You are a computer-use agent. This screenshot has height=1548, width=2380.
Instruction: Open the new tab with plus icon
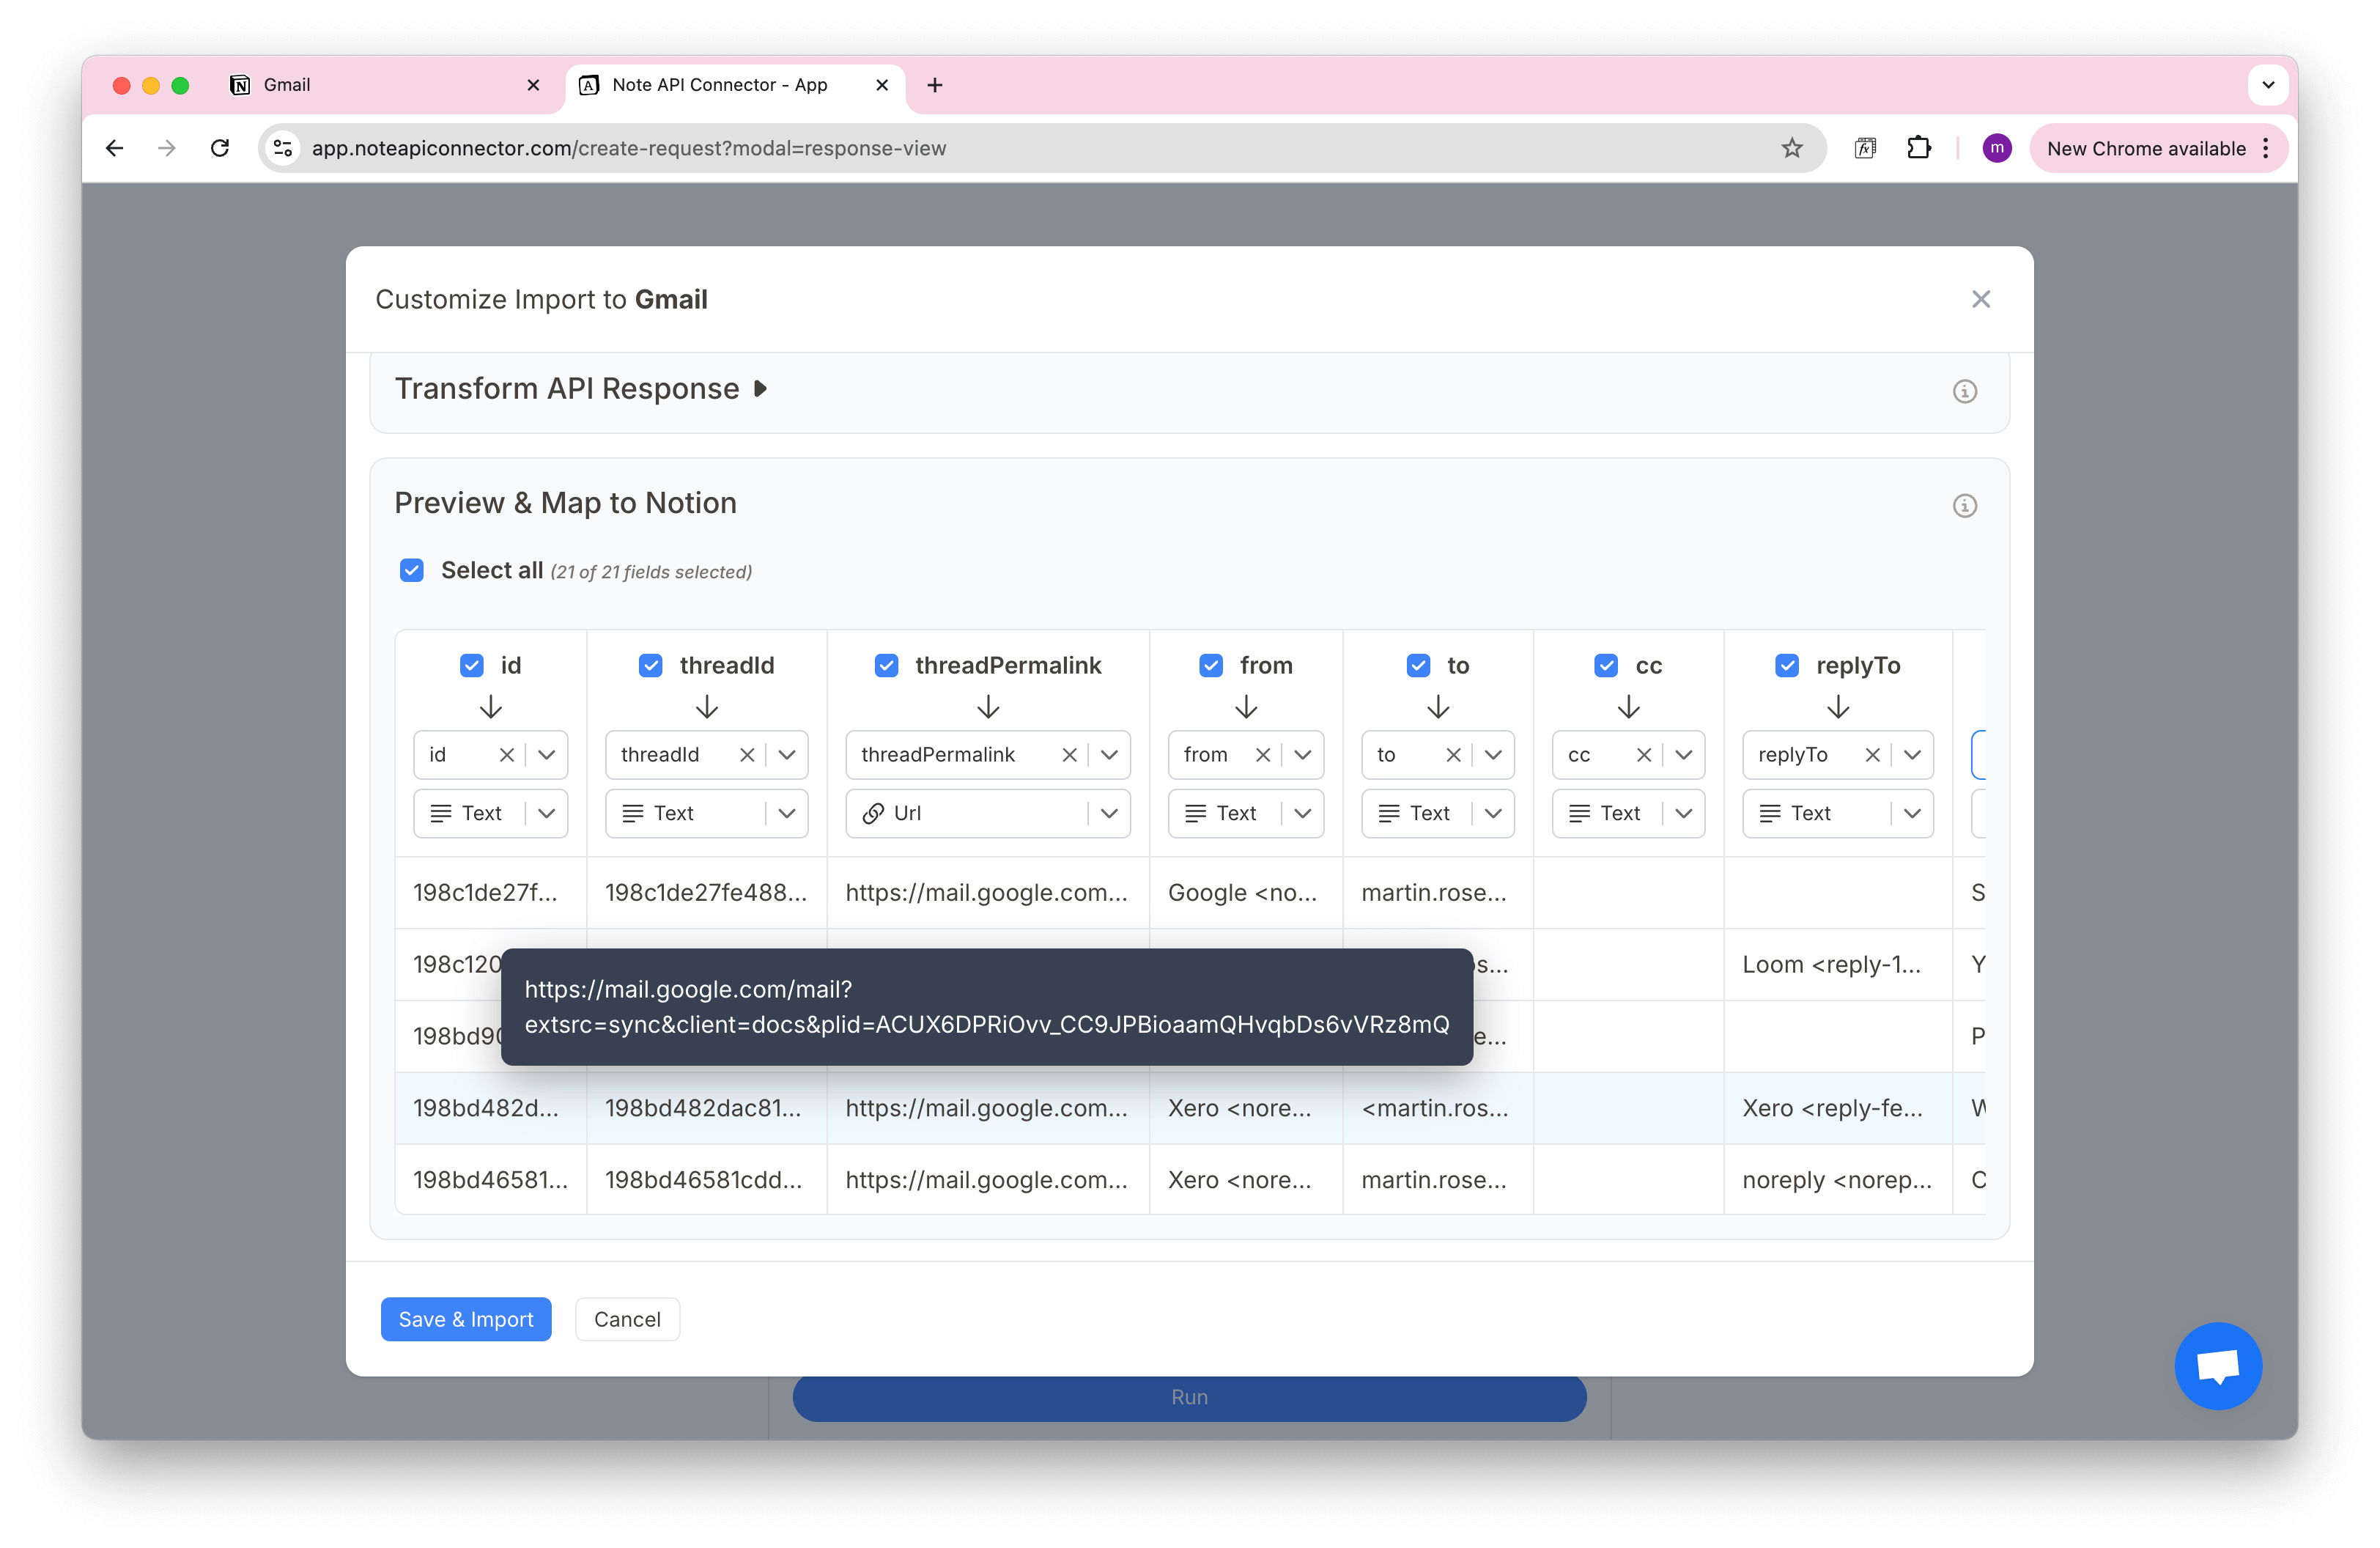pyautogui.click(x=935, y=85)
